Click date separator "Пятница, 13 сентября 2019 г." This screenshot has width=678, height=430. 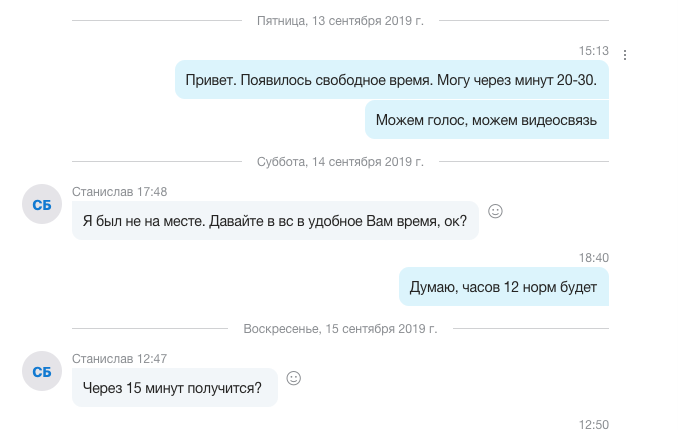[x=341, y=19]
